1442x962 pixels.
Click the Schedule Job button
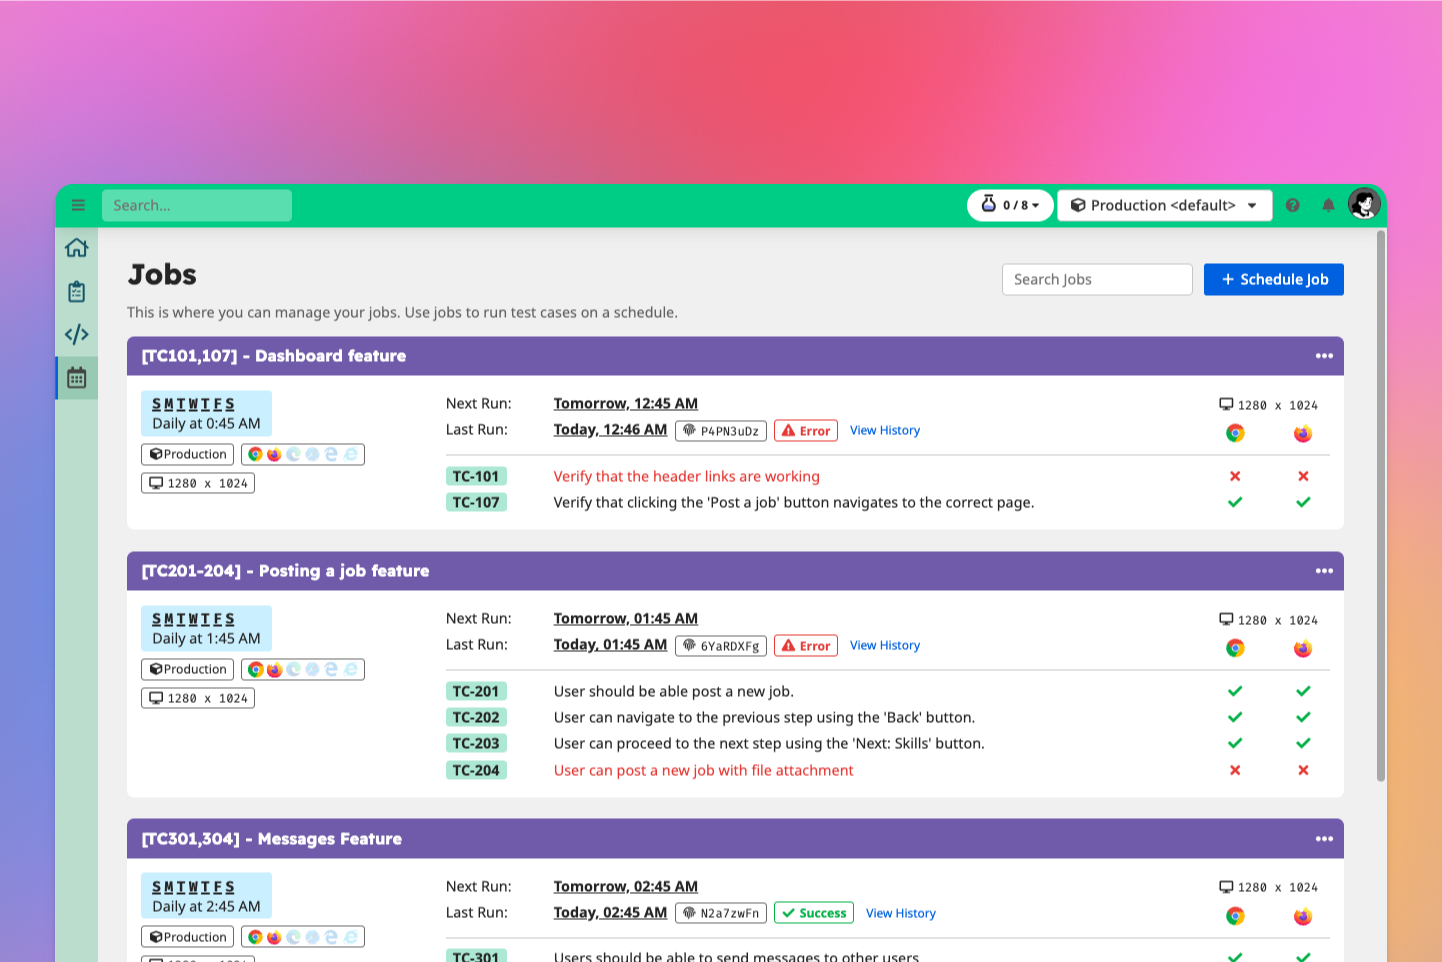tap(1273, 279)
